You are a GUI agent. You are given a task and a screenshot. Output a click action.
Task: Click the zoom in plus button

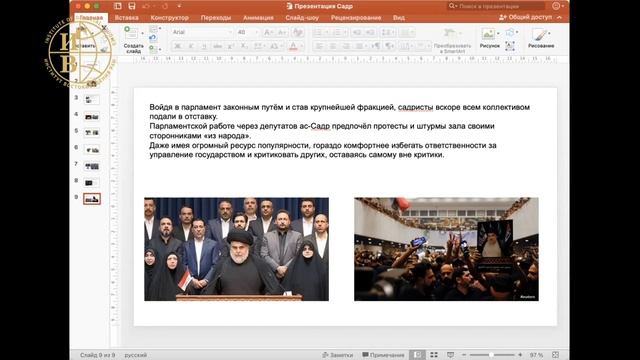[520, 355]
